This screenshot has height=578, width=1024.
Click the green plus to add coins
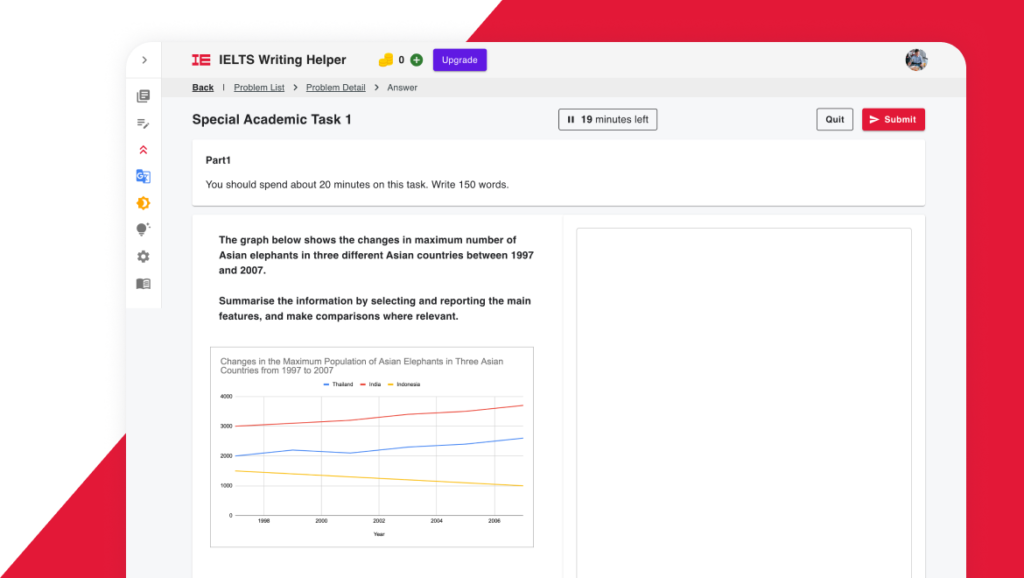point(417,60)
